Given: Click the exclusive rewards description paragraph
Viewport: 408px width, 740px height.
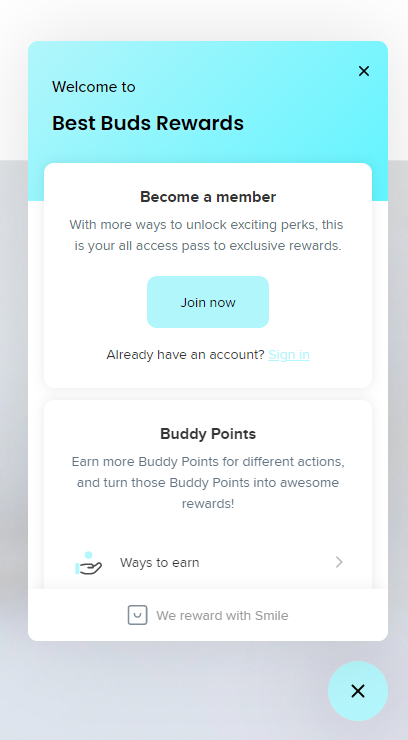Looking at the screenshot, I should (208, 235).
